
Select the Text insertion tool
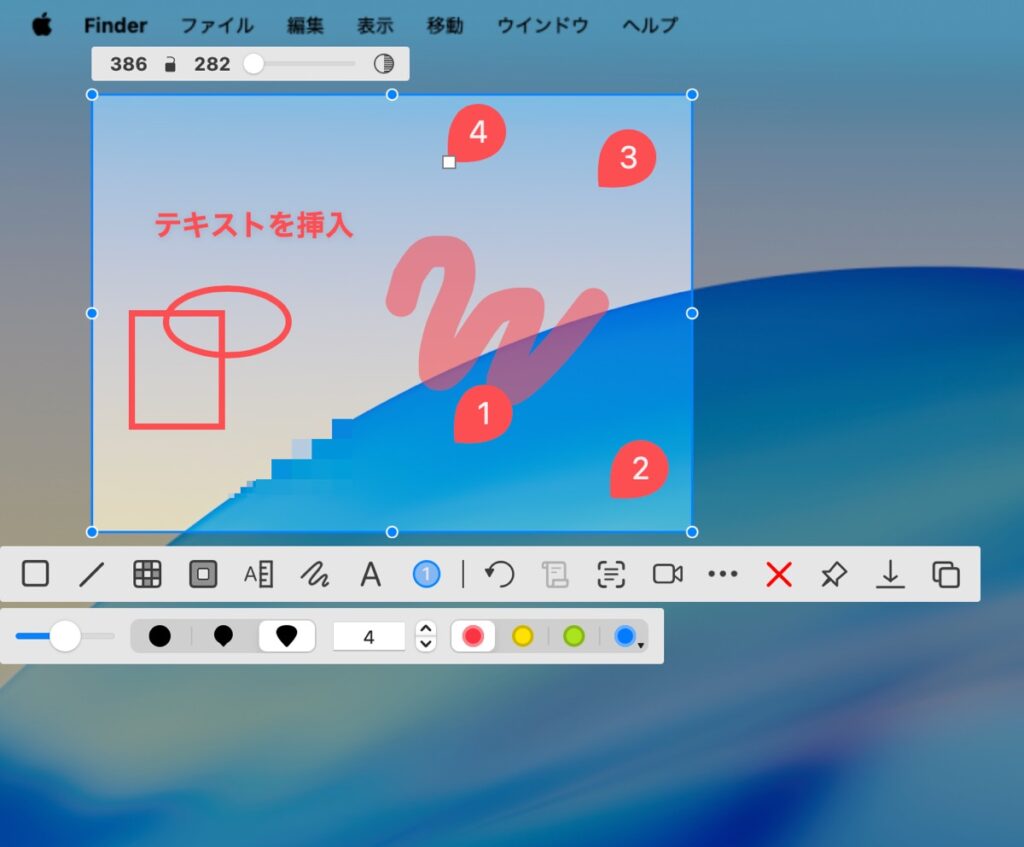click(x=371, y=574)
